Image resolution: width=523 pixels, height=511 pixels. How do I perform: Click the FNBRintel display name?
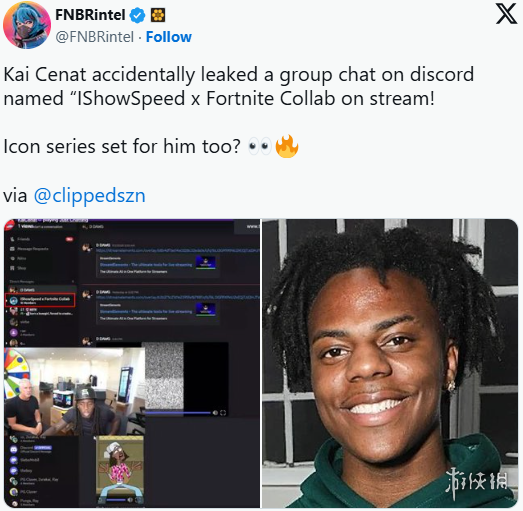point(90,15)
